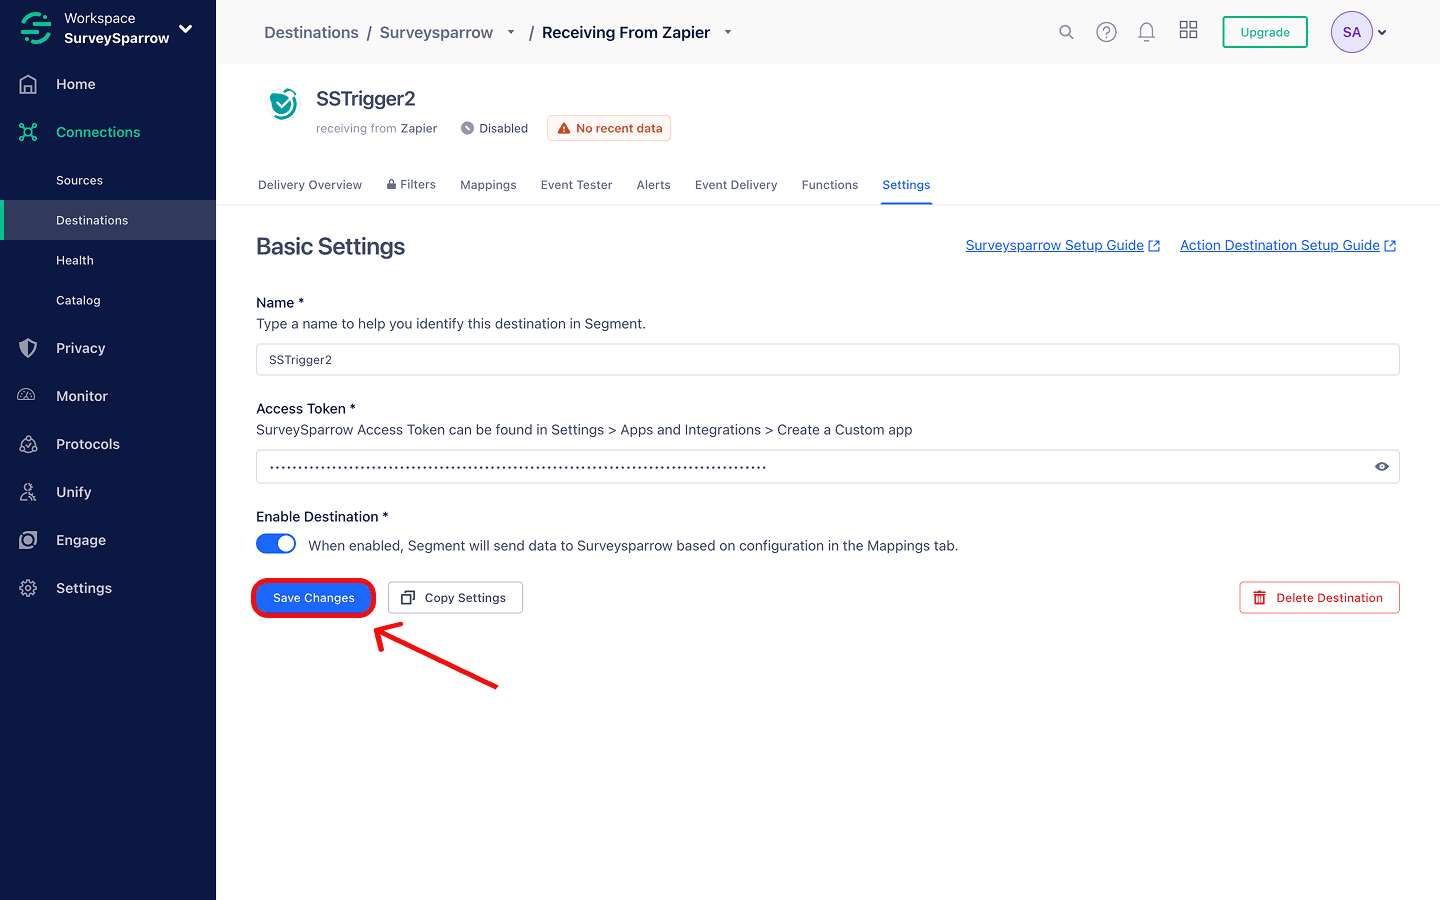Click the trash icon on Delete Destination
The image size is (1440, 900).
point(1259,598)
